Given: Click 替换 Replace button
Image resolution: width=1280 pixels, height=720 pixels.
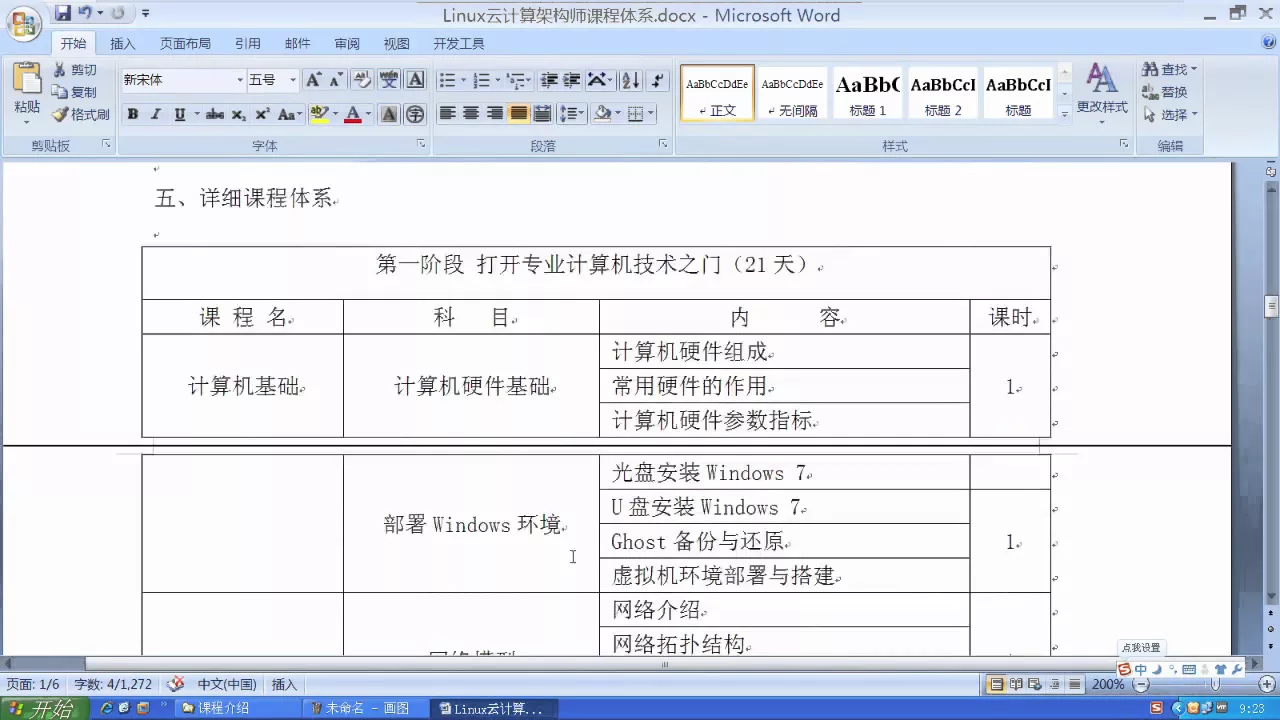Looking at the screenshot, I should click(x=1165, y=92).
